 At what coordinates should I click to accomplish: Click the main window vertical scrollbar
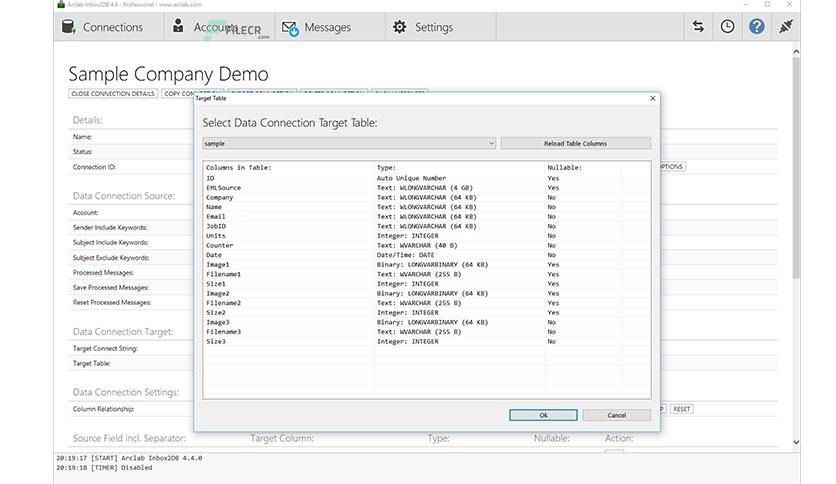pyautogui.click(x=796, y=168)
